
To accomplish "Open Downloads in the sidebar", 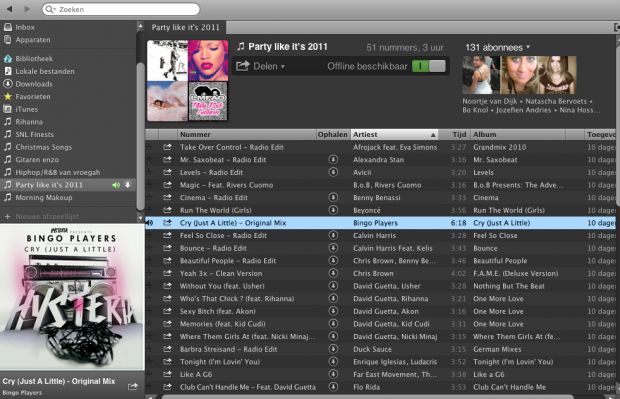I will coord(28,84).
